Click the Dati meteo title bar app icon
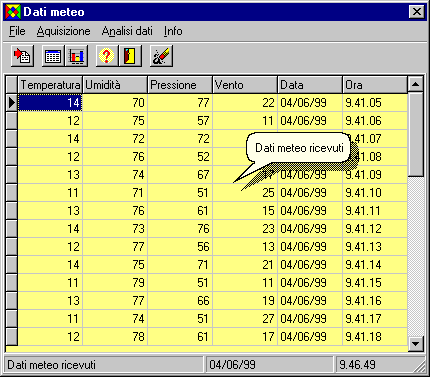430x377 pixels. 13,12
